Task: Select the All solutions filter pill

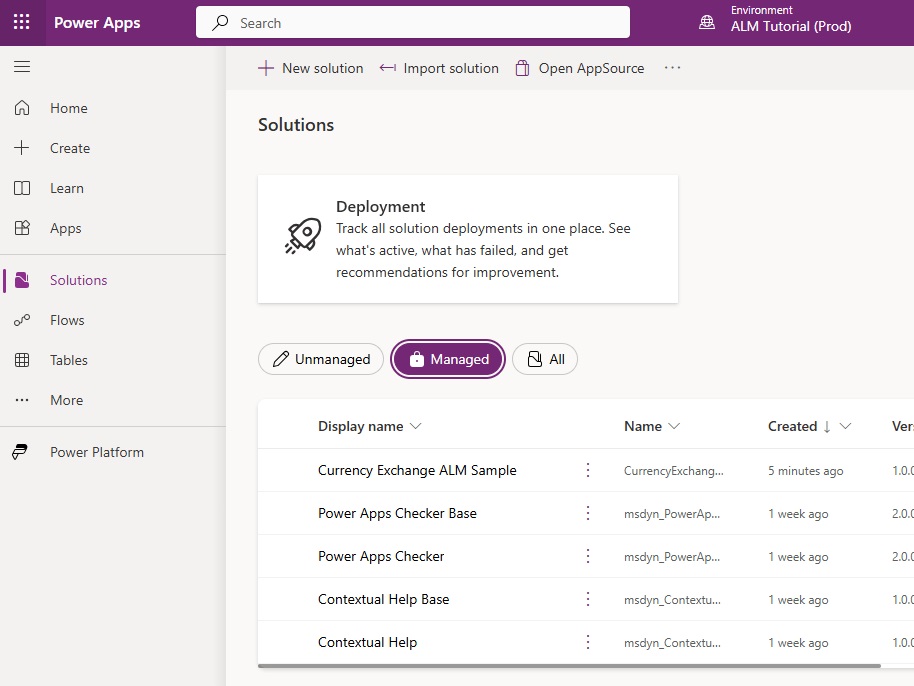Action: (544, 359)
